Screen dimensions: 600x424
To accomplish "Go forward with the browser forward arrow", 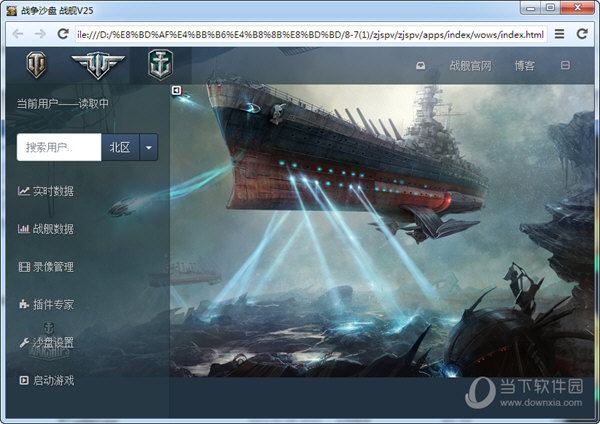I will tap(40, 34).
